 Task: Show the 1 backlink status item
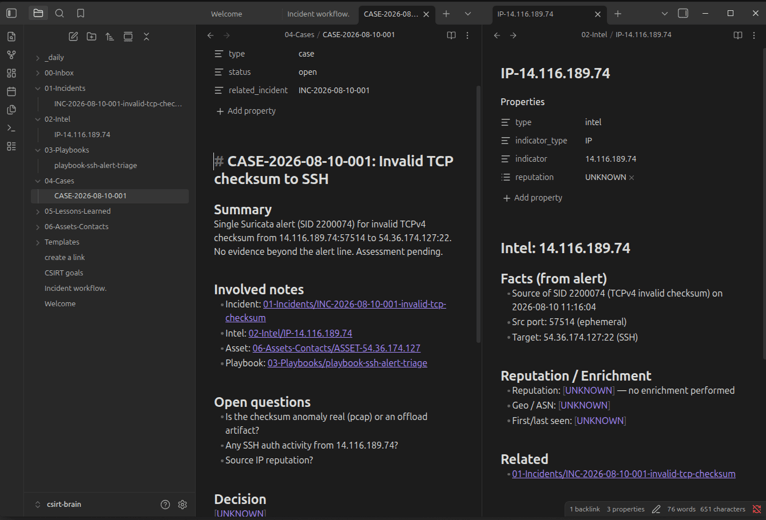click(584, 509)
